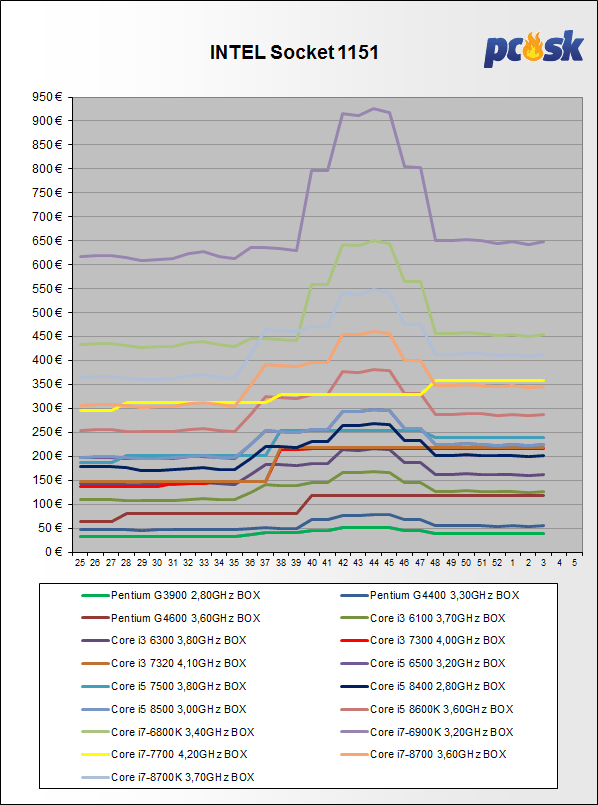Select the Core i7-8700 3,60GHz BOX legend label
Viewport: 598px width, 805px height.
(438, 754)
